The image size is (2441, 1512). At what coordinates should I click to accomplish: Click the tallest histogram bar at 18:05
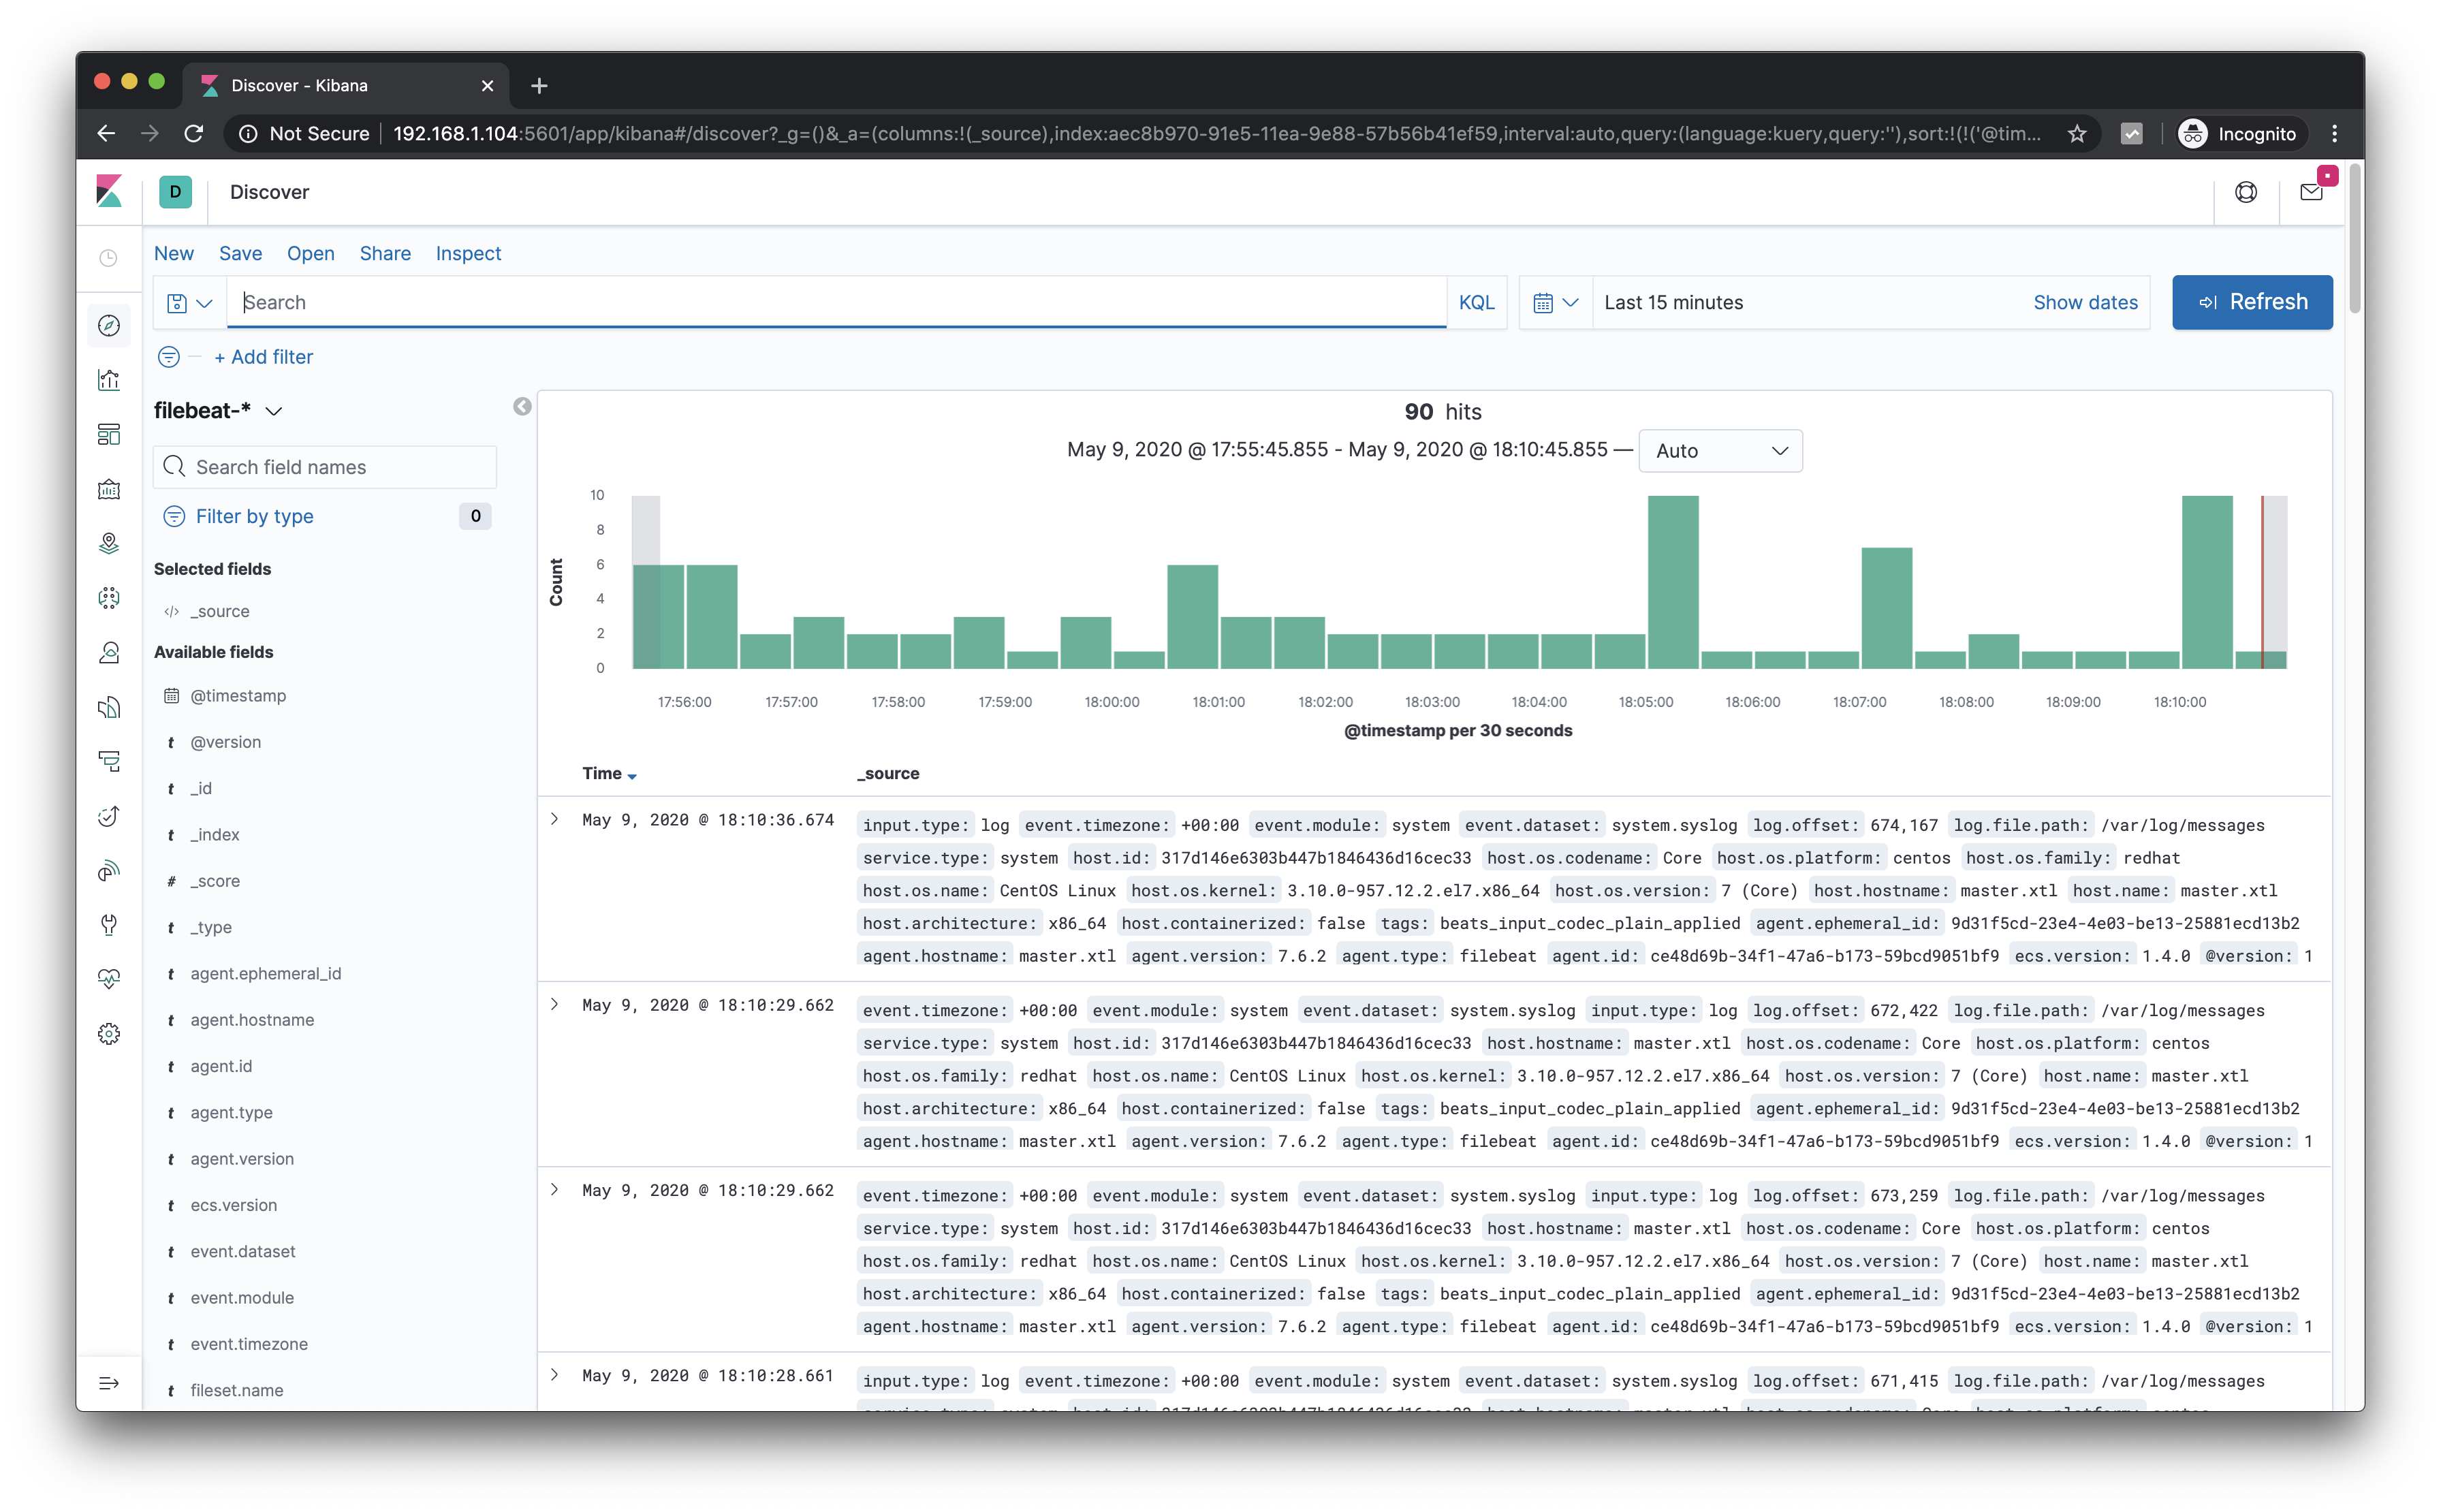[x=1672, y=582]
